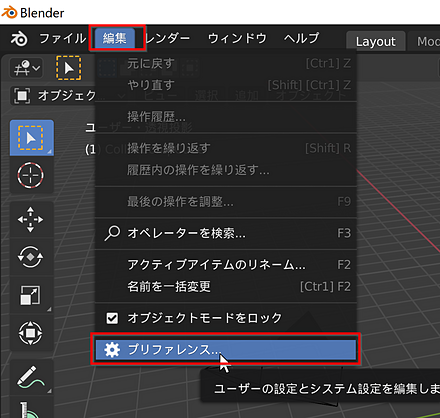This screenshot has width=440, height=418.
Task: Switch to the Layout workspace tab
Action: pos(376,42)
